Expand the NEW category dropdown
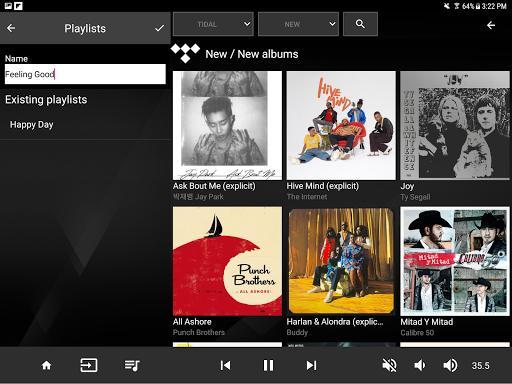 pyautogui.click(x=298, y=24)
